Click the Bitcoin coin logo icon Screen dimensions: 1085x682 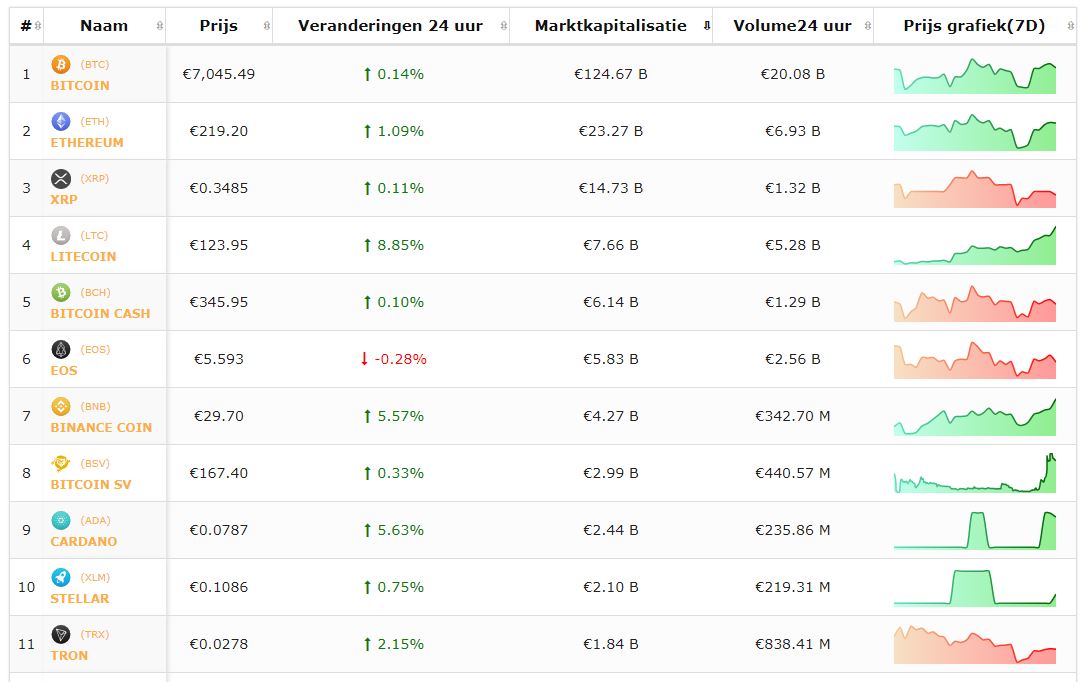(61, 65)
